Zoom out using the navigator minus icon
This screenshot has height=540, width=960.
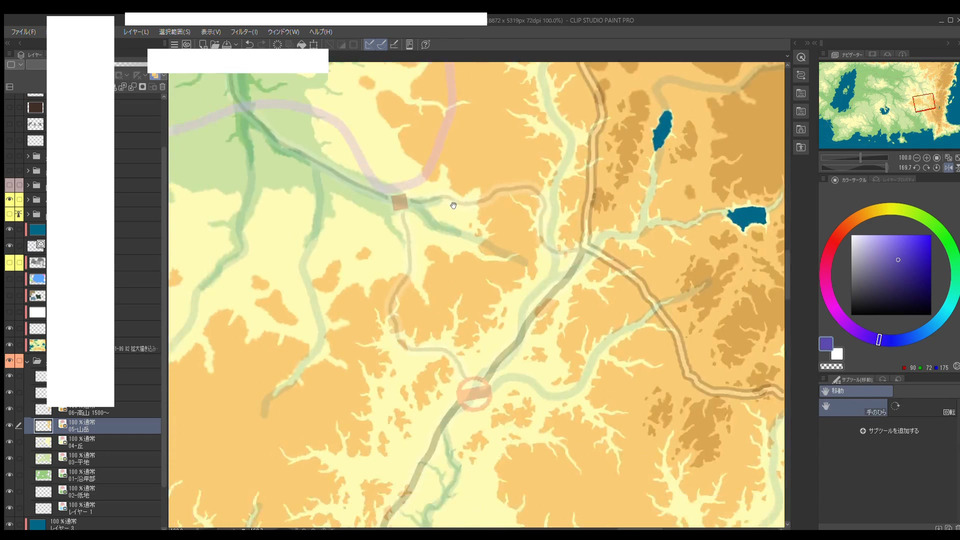click(x=917, y=158)
